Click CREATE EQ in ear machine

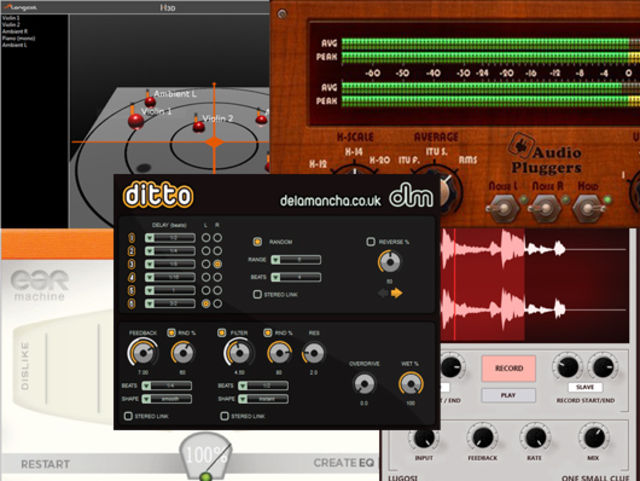tap(344, 463)
